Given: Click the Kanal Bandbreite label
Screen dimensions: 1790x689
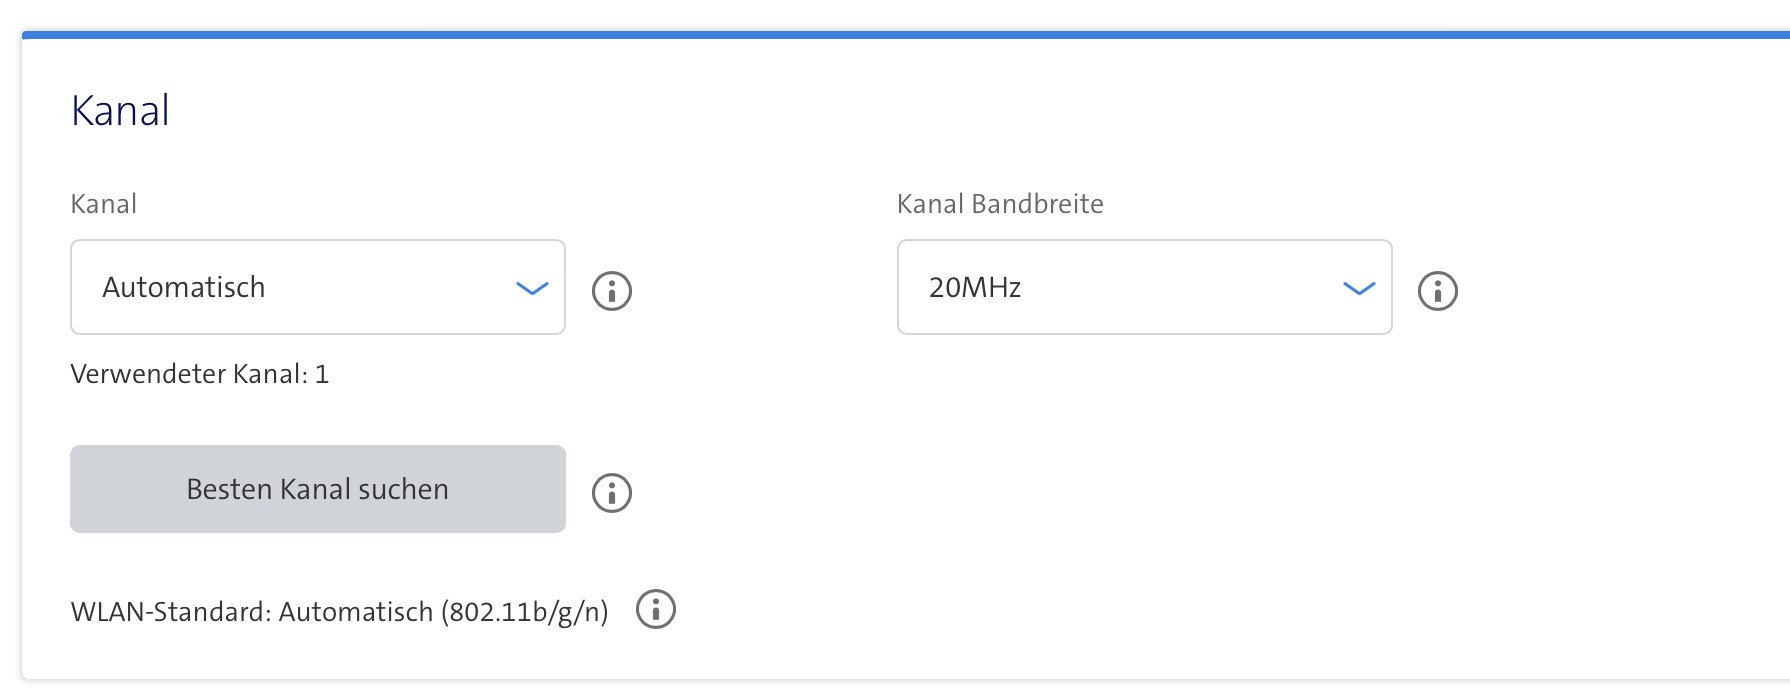Looking at the screenshot, I should pyautogui.click(x=1001, y=204).
